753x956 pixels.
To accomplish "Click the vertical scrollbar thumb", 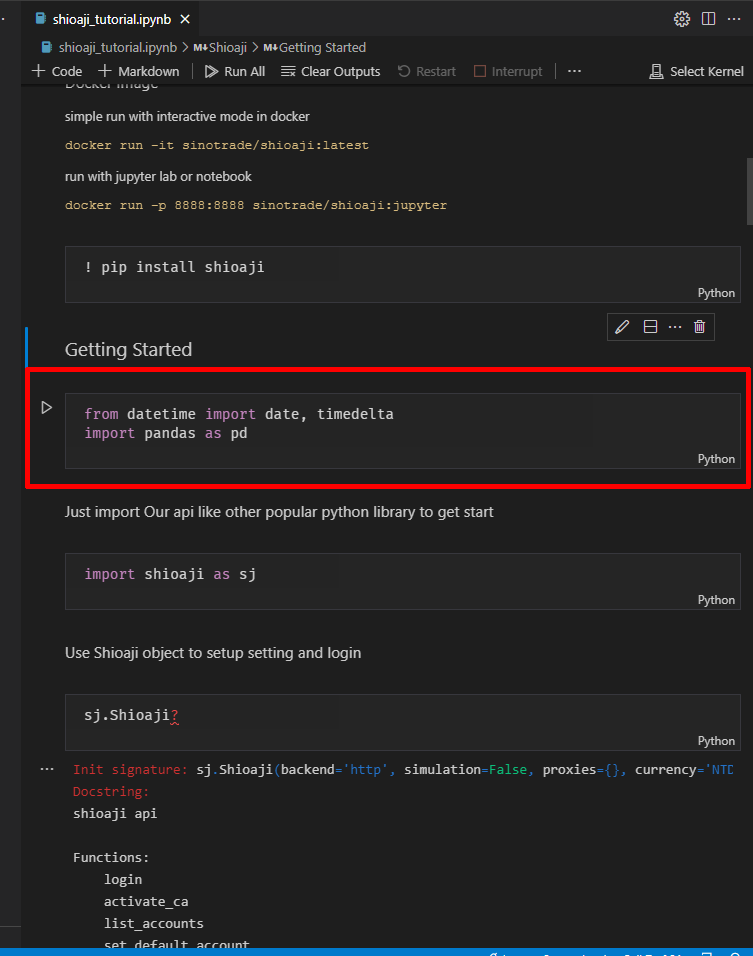I will pos(749,191).
